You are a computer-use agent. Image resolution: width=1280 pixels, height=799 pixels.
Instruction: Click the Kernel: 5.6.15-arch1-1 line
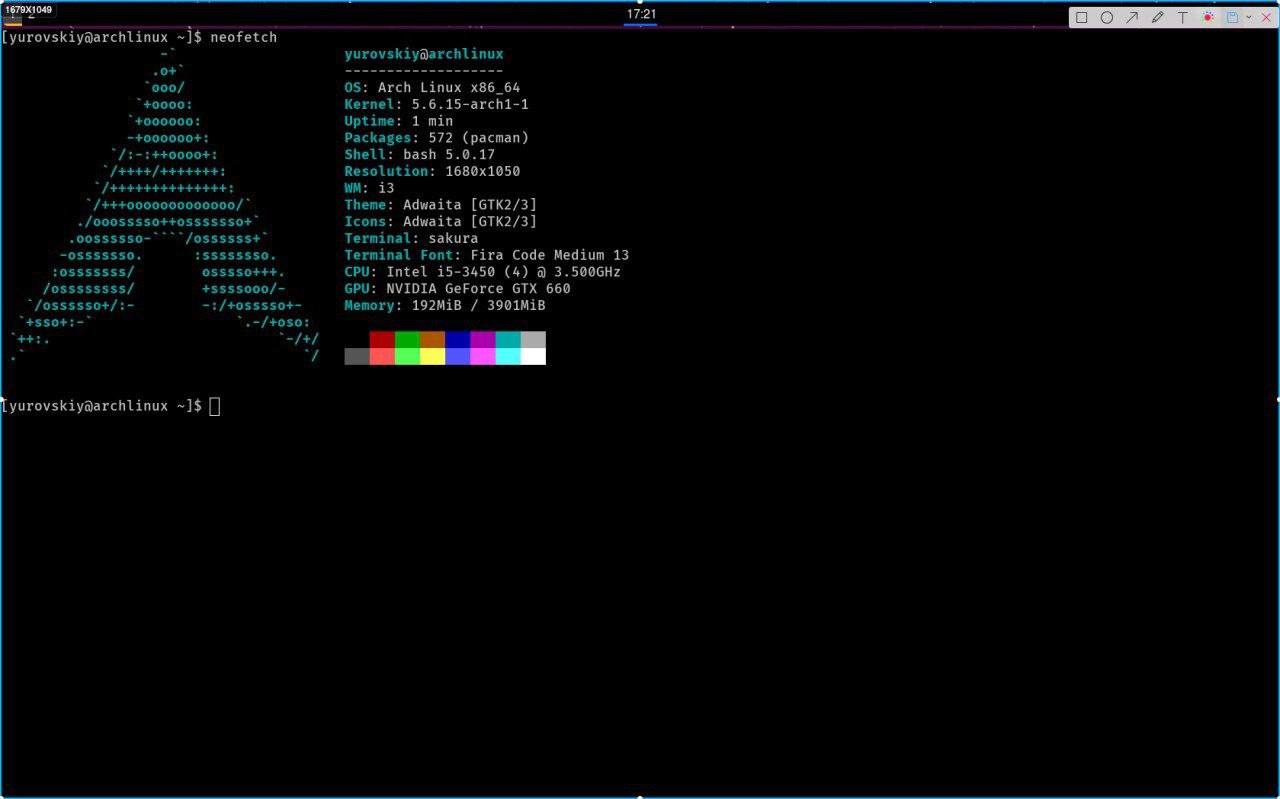436,104
